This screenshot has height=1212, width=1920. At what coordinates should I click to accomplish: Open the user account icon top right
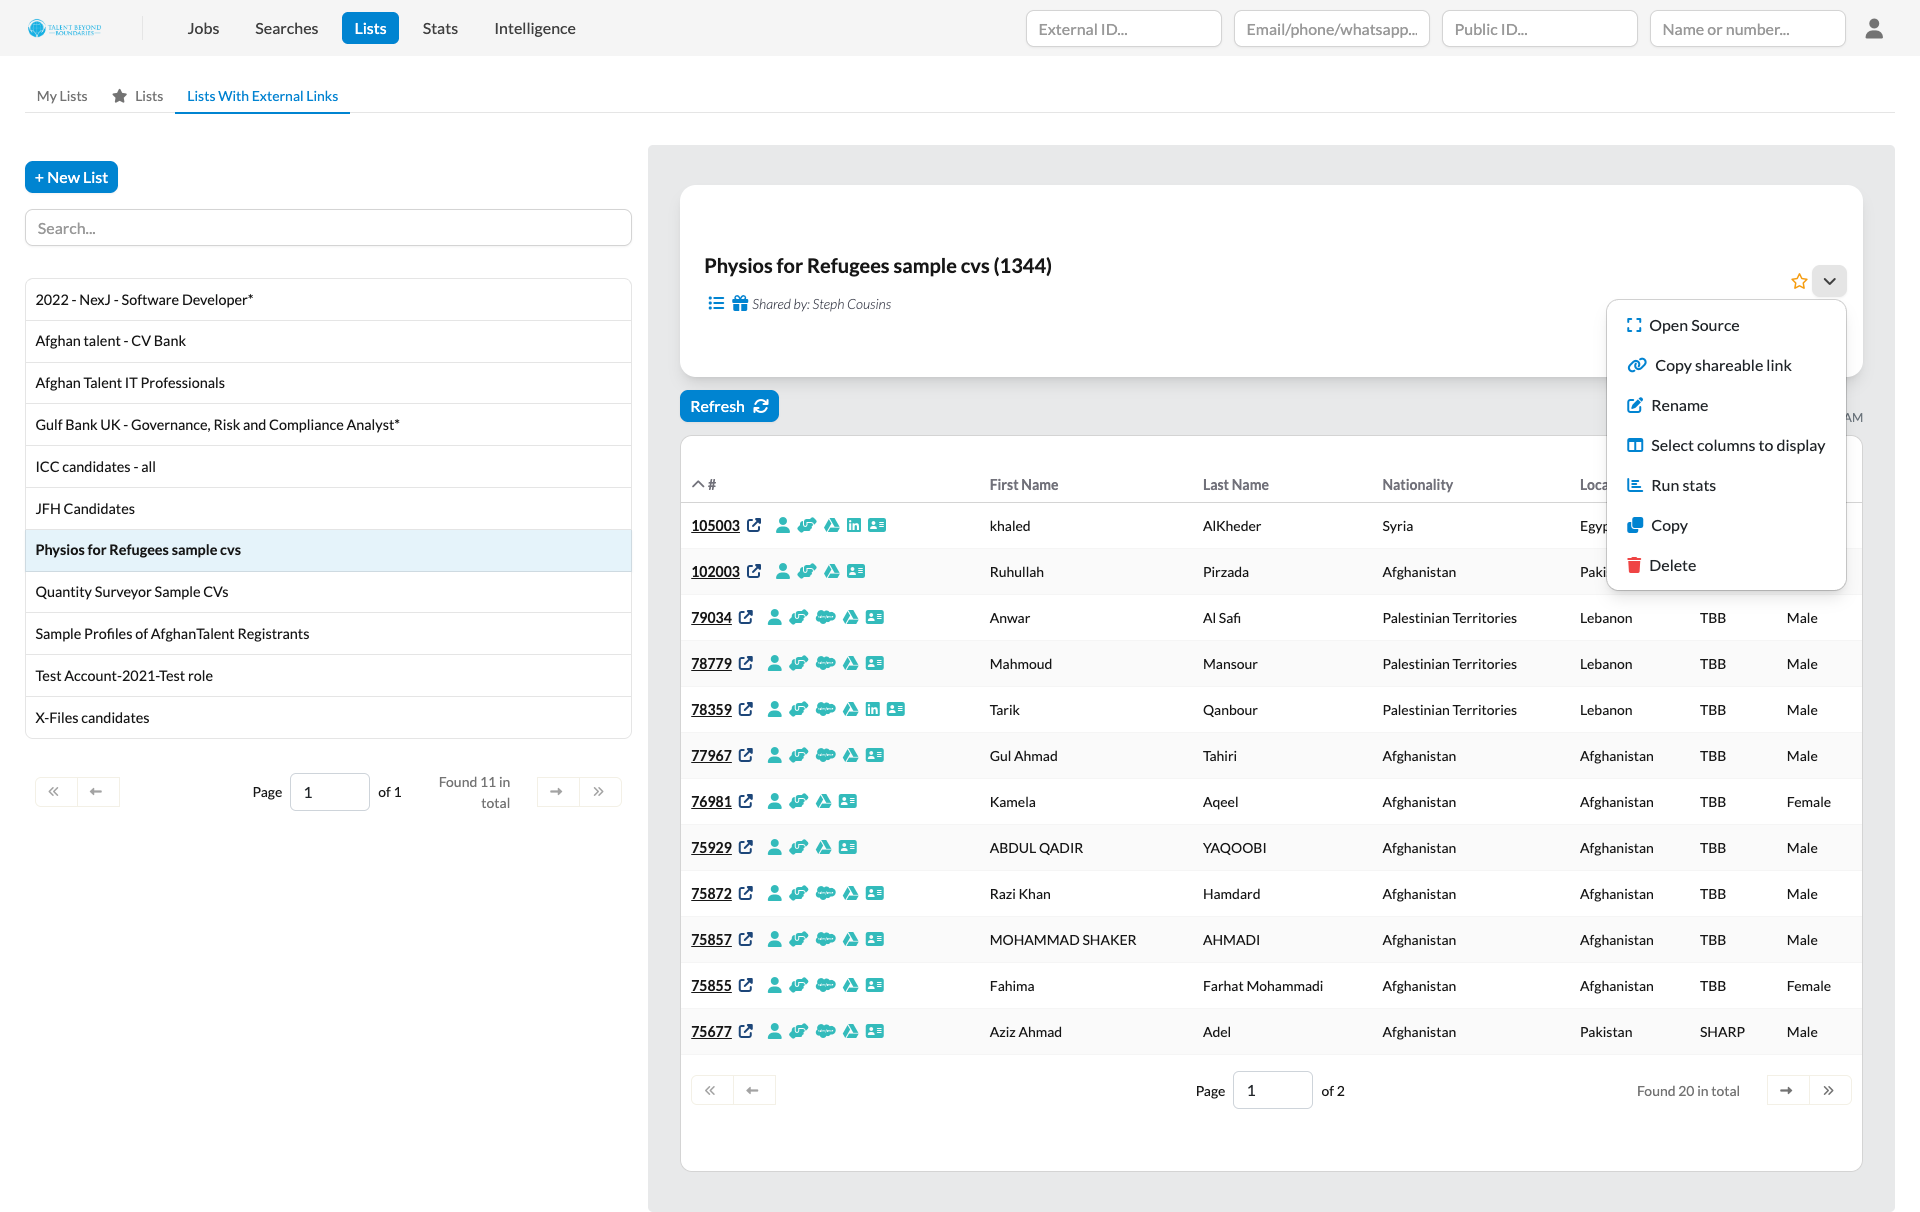[x=1875, y=28]
